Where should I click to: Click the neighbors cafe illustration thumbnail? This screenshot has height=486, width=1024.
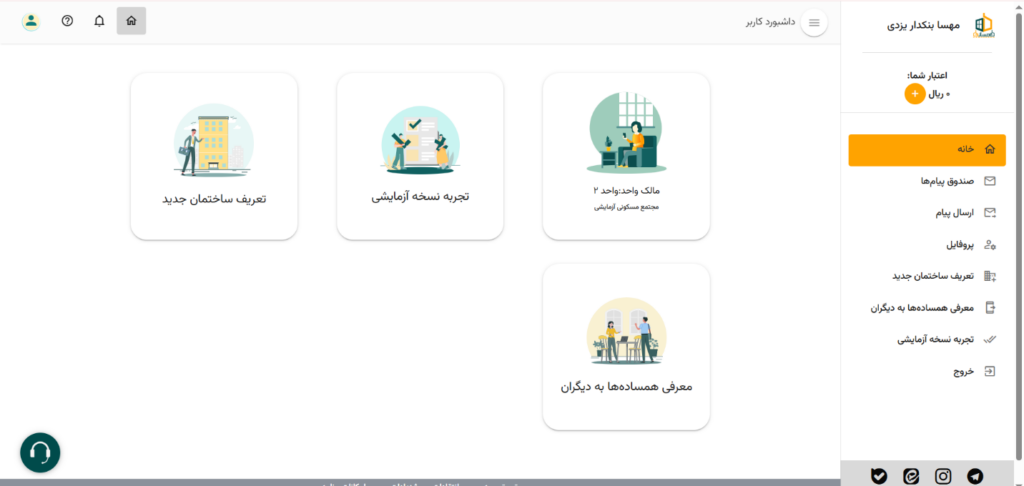[x=626, y=331]
